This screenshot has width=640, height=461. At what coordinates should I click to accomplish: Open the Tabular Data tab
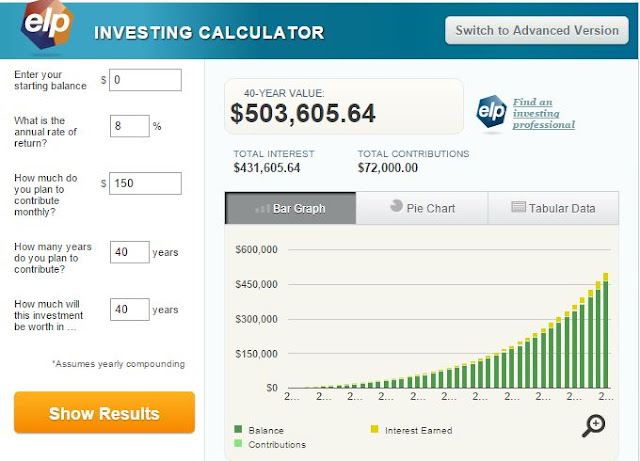pyautogui.click(x=553, y=208)
